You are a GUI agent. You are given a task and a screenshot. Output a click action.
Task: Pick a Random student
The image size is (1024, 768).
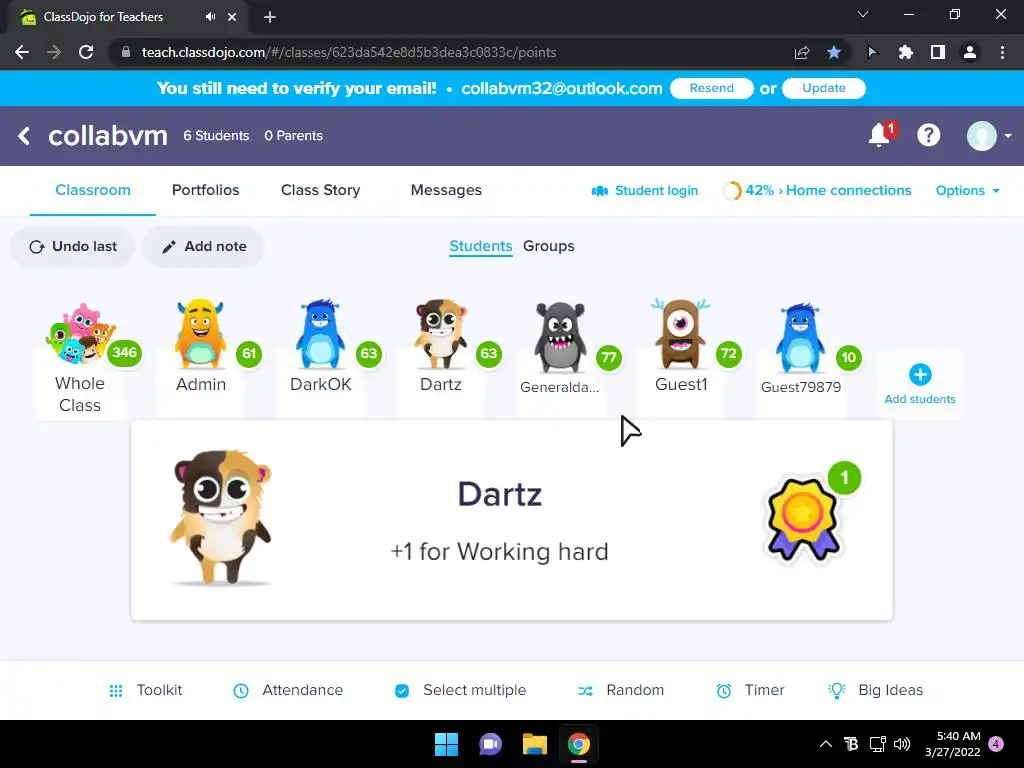pyautogui.click(x=621, y=690)
